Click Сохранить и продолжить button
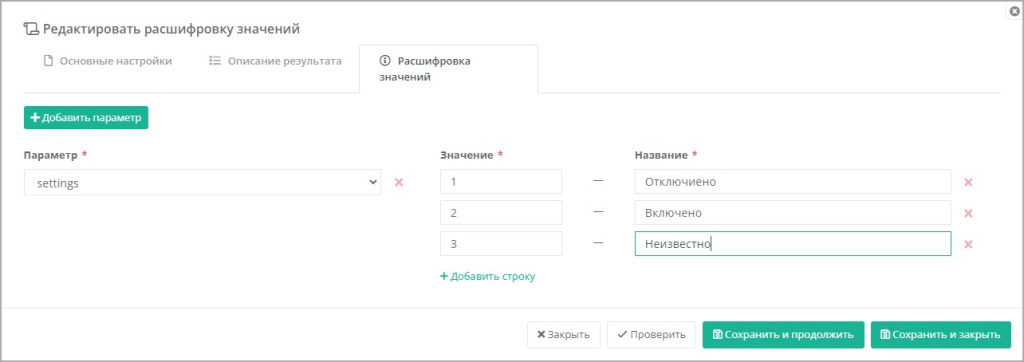This screenshot has width=1024, height=362. pyautogui.click(x=783, y=335)
